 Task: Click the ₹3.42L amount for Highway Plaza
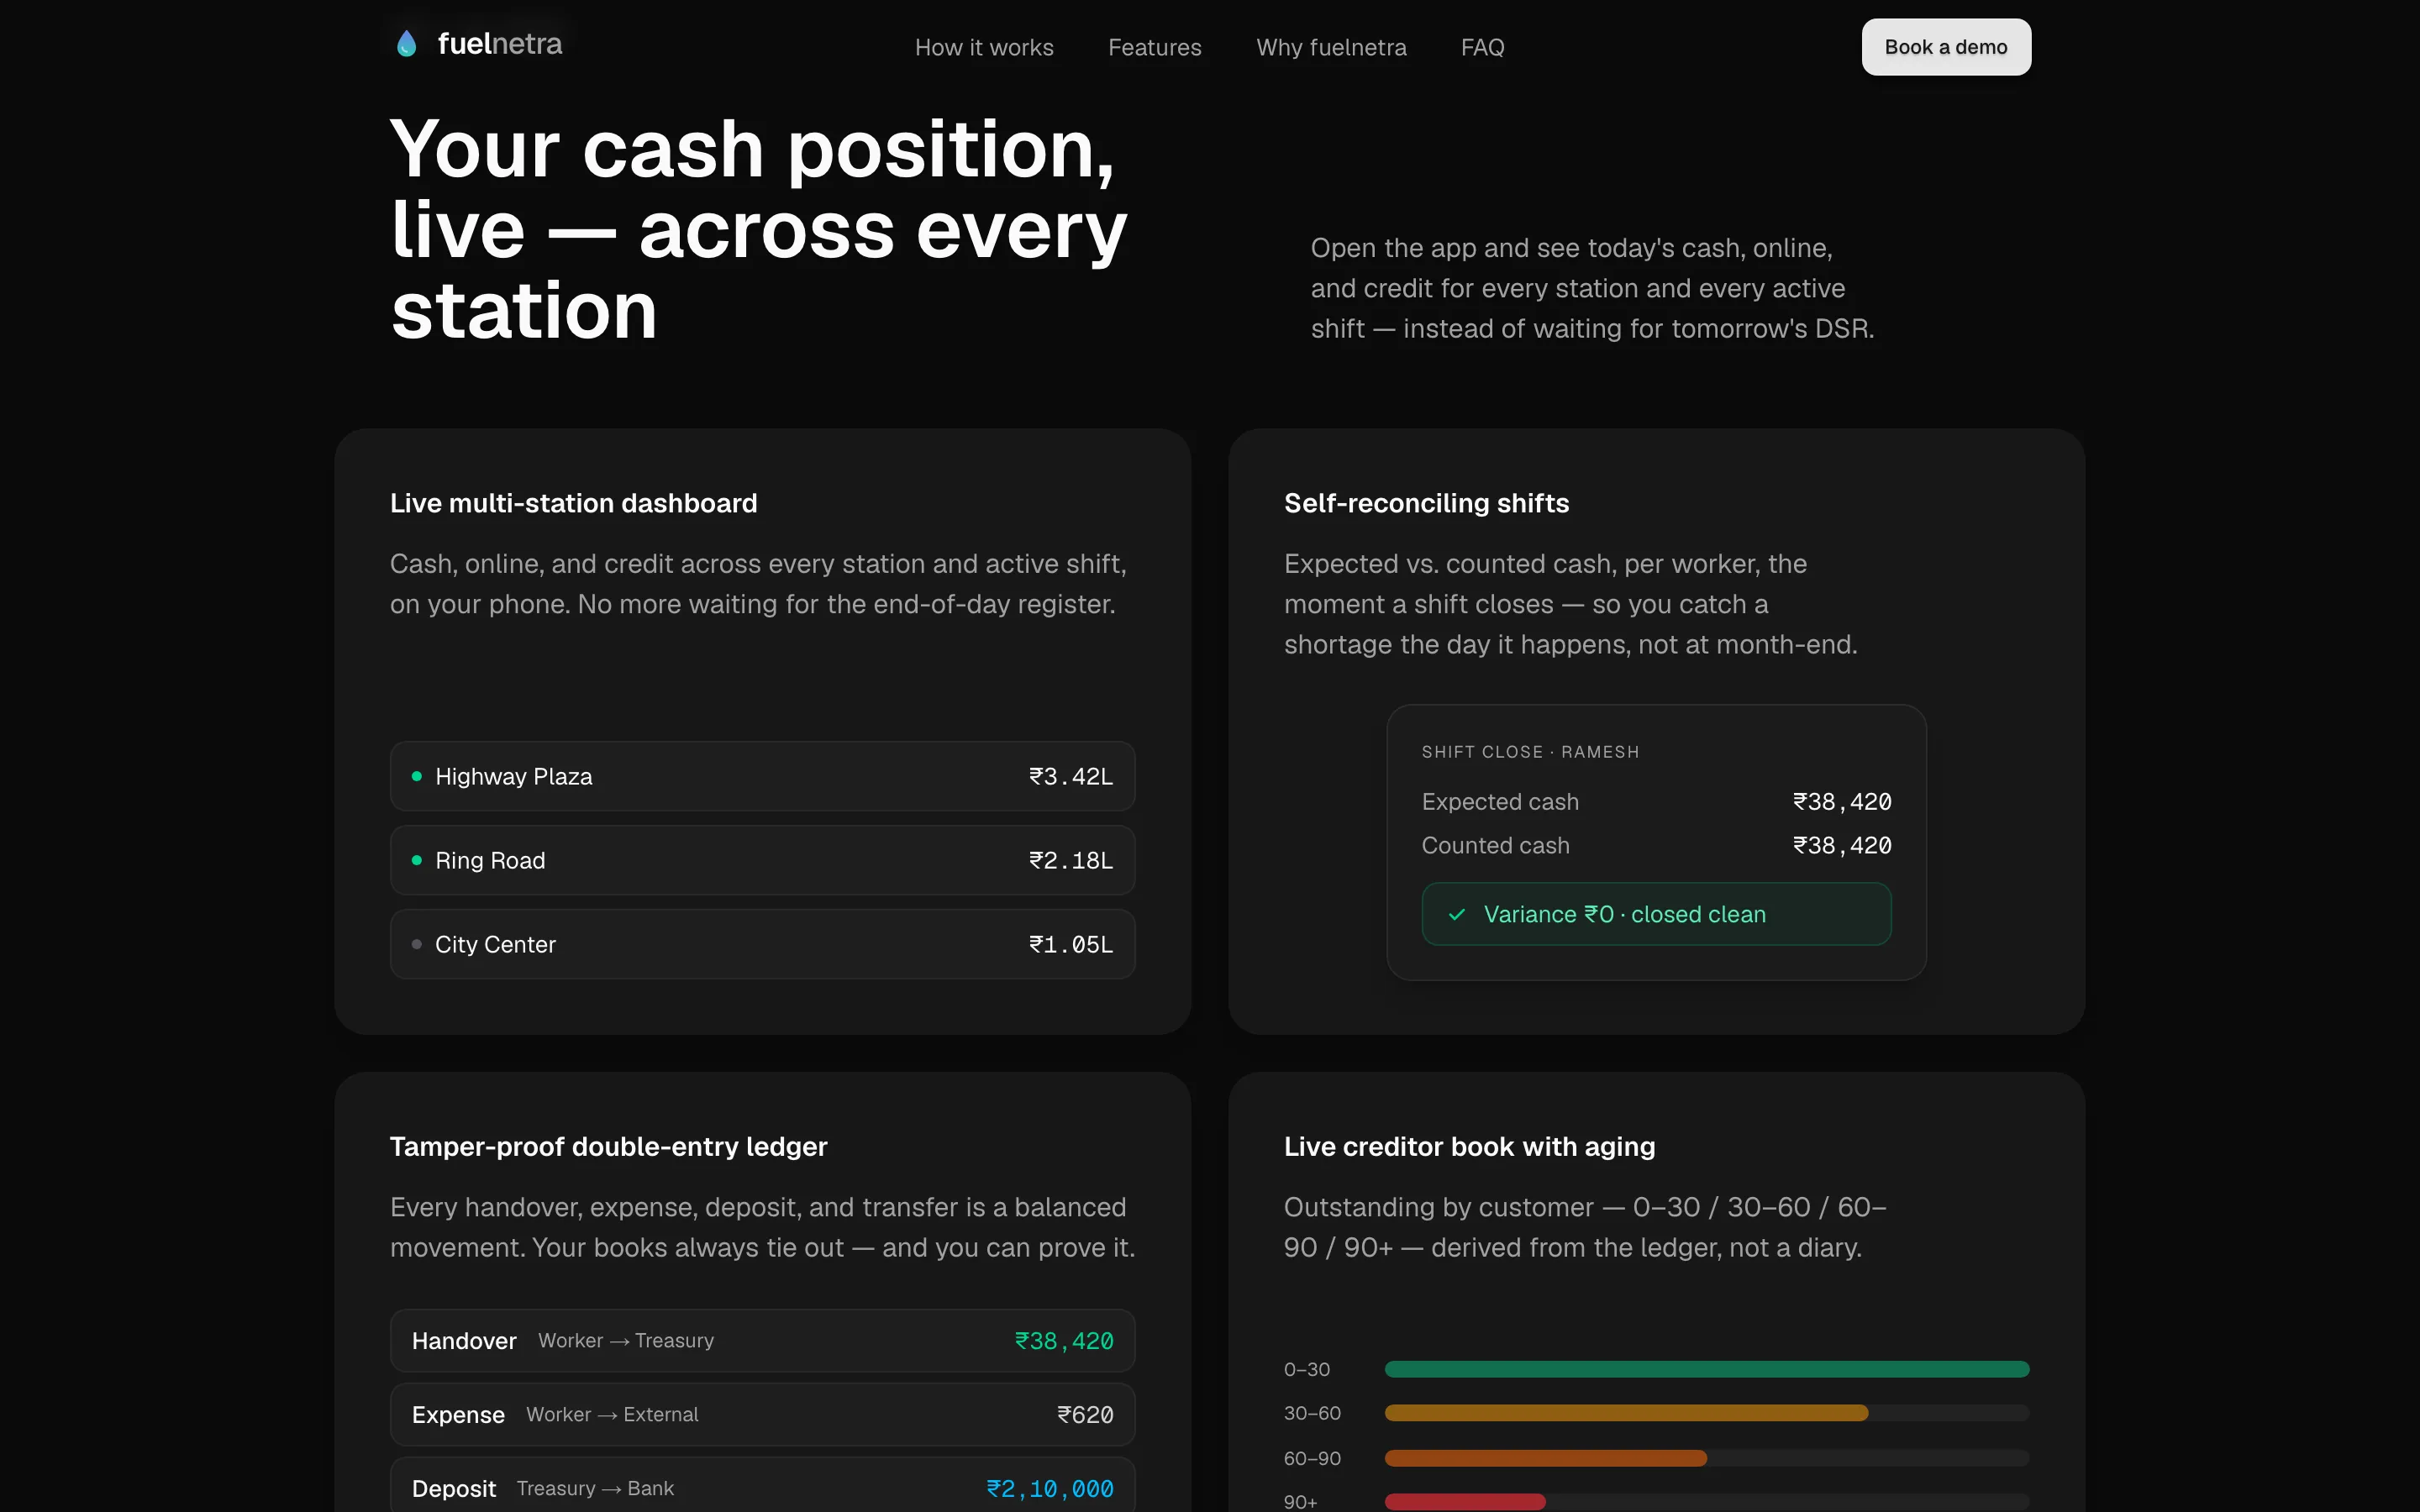coord(1071,776)
